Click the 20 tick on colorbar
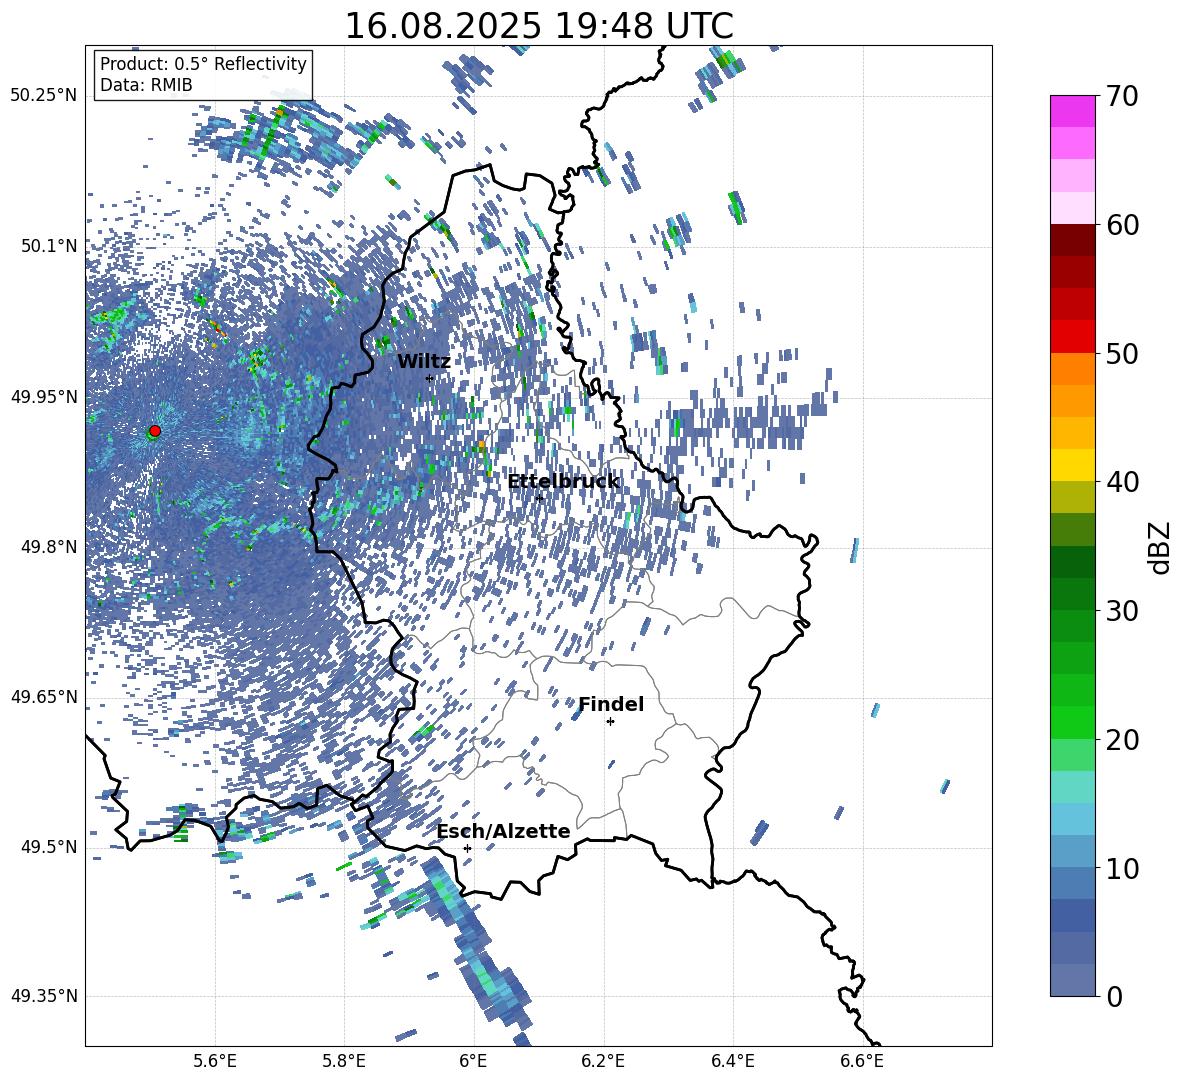This screenshot has width=1184, height=1081. pos(1122,739)
